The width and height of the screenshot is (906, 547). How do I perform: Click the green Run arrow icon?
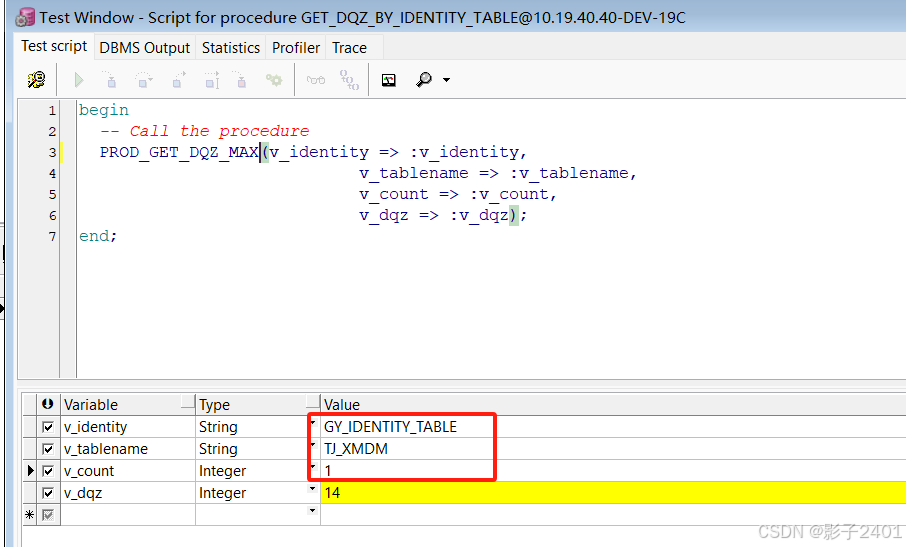pos(79,80)
